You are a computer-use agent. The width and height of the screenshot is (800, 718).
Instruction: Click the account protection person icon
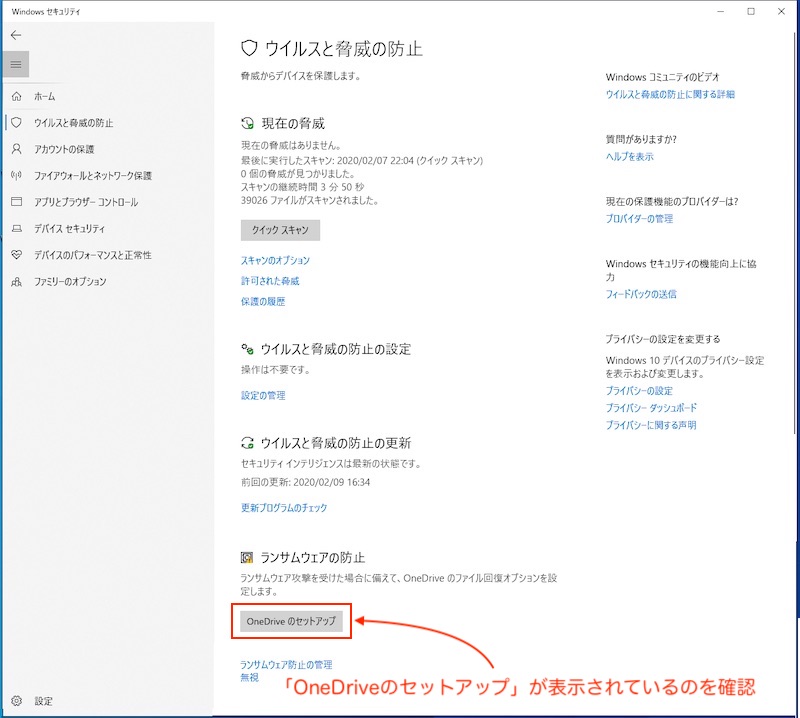pyautogui.click(x=17, y=149)
